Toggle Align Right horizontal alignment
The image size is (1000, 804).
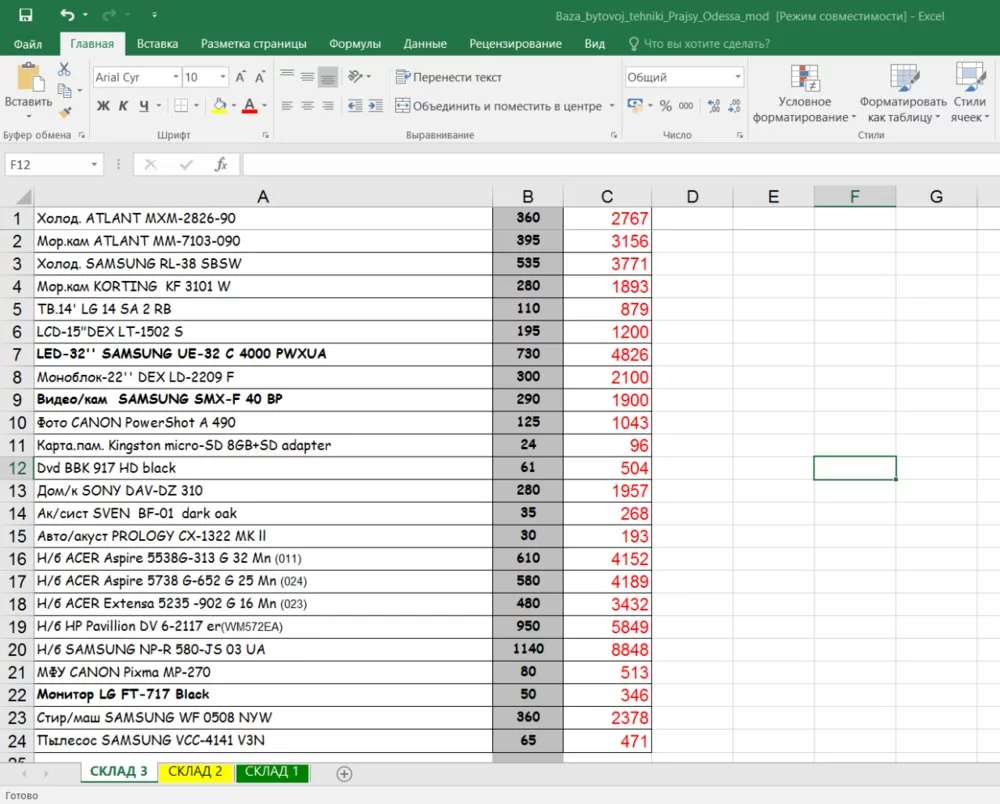tap(328, 106)
